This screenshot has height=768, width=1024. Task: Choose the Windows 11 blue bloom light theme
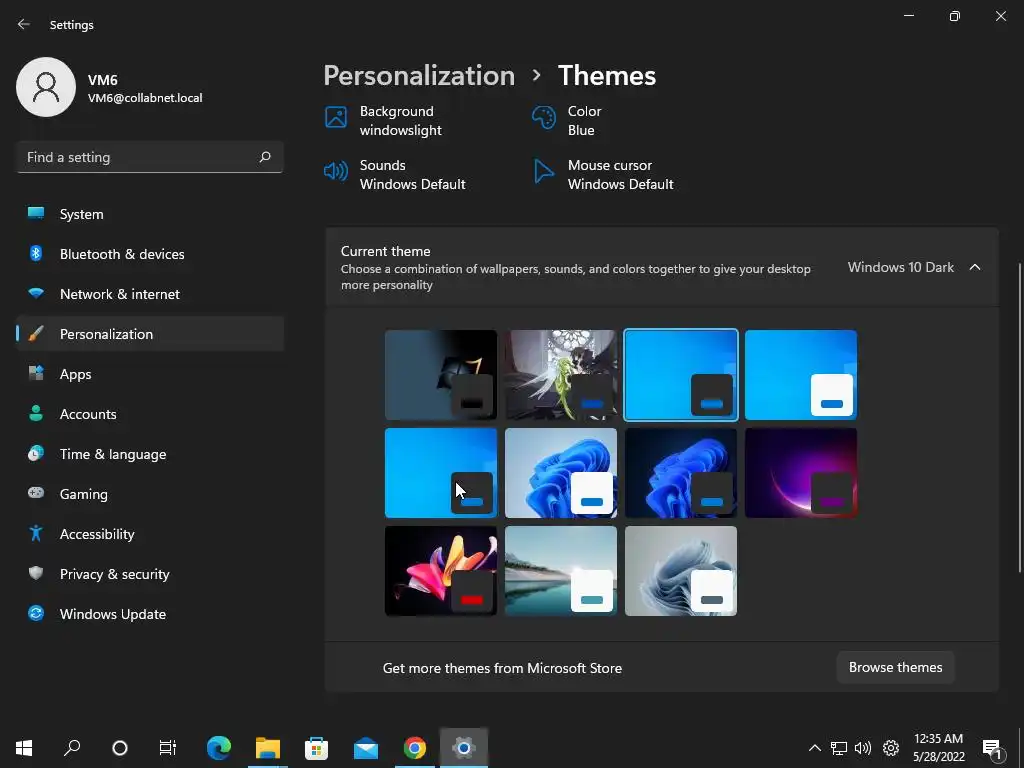tap(561, 473)
